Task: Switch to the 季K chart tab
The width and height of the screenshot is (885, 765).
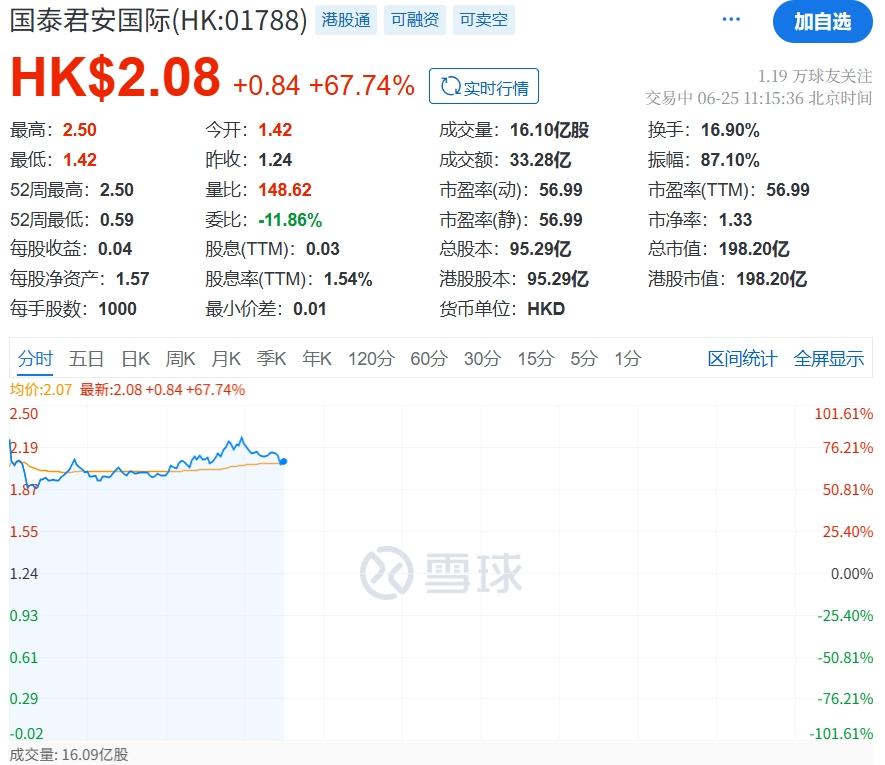Action: (x=271, y=359)
